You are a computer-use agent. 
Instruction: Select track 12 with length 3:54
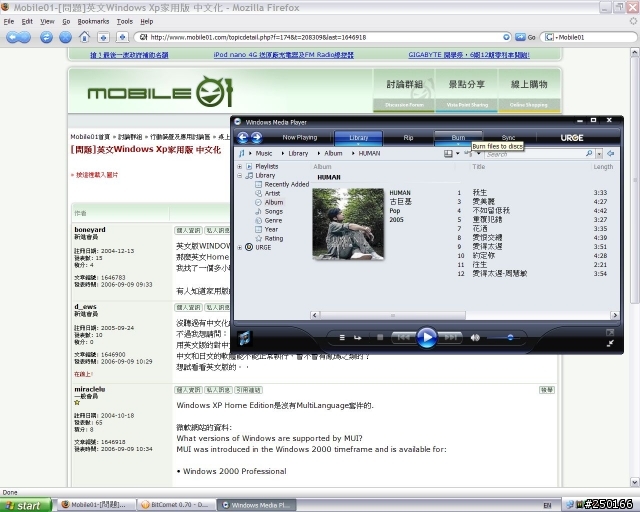[532, 274]
